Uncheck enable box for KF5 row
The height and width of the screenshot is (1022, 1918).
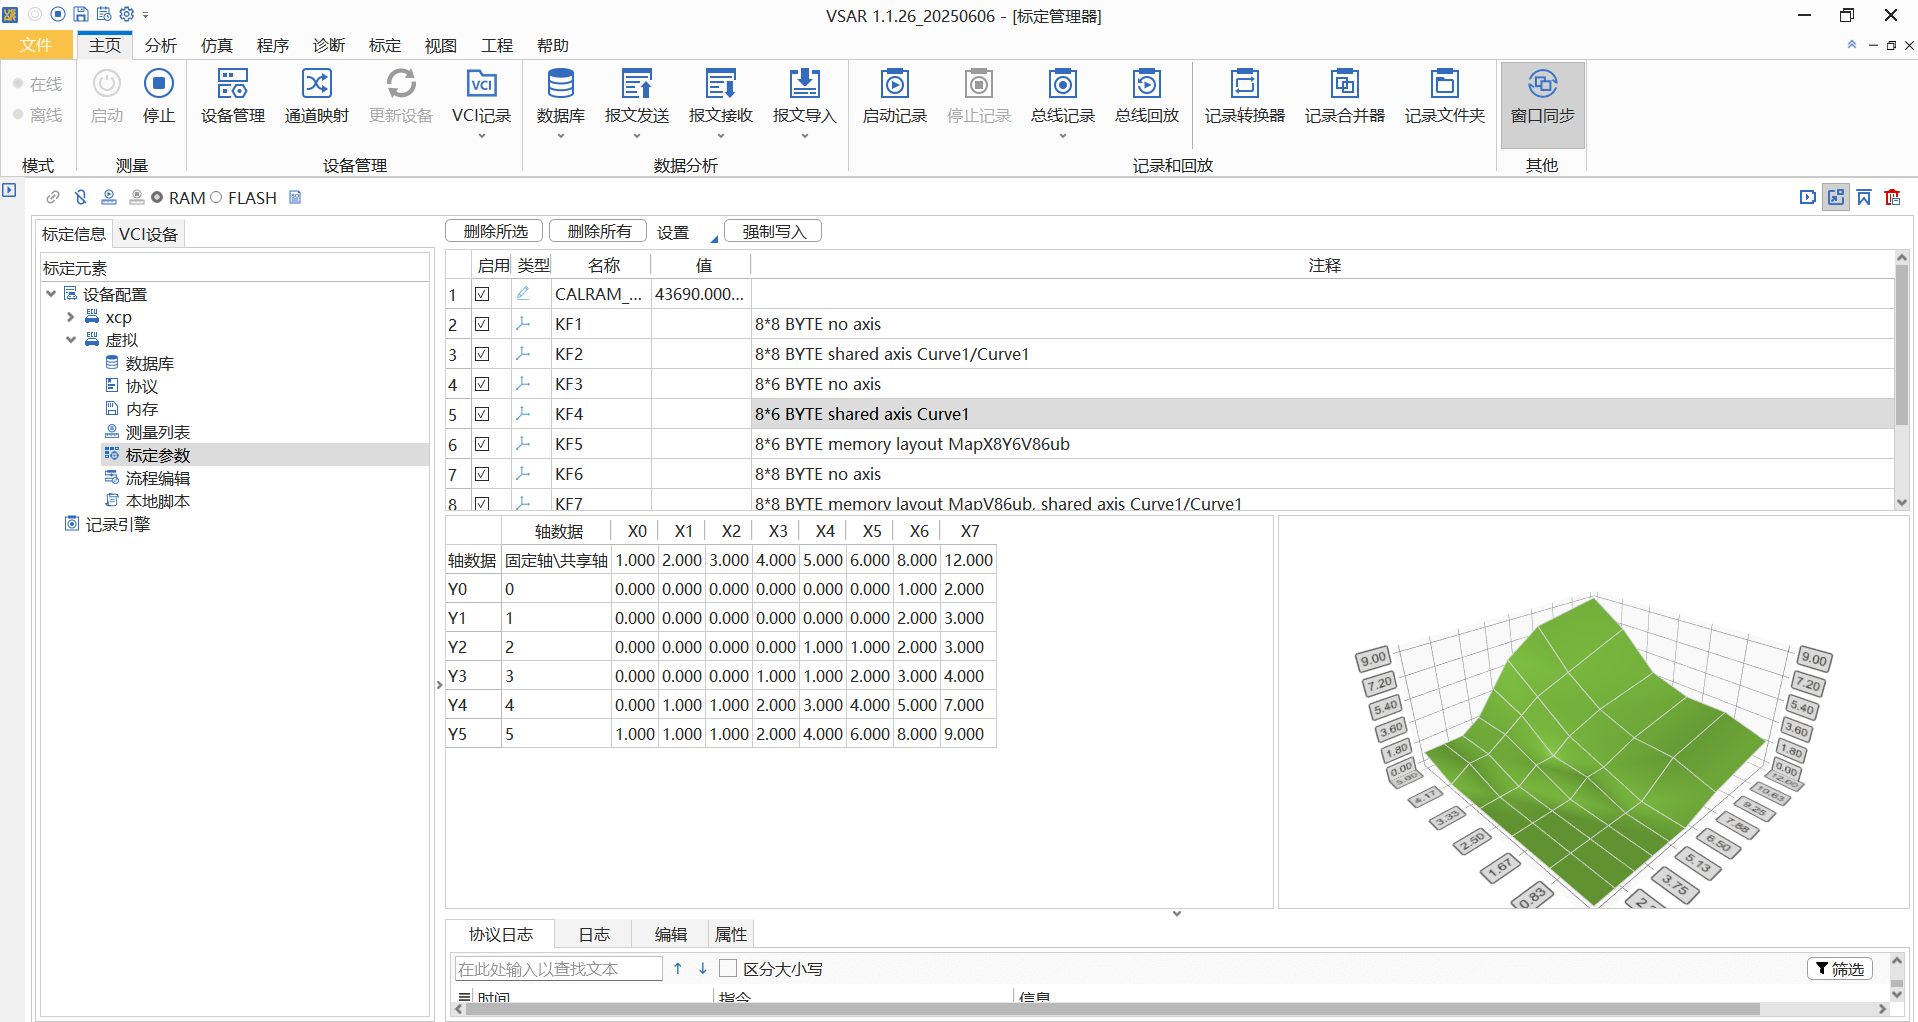(x=482, y=444)
